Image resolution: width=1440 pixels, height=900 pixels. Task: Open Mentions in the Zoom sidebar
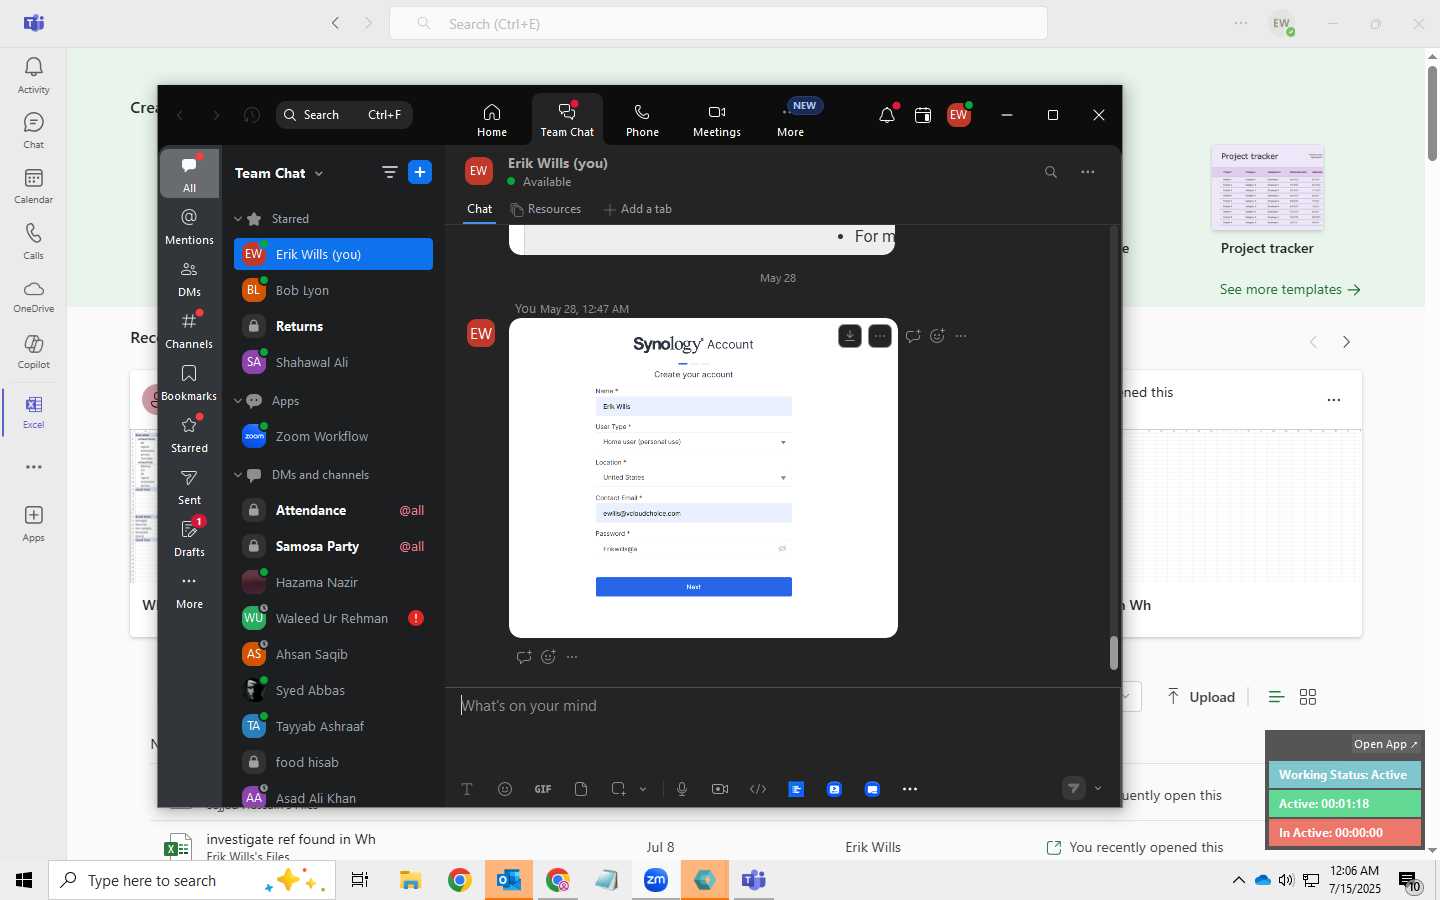(189, 227)
